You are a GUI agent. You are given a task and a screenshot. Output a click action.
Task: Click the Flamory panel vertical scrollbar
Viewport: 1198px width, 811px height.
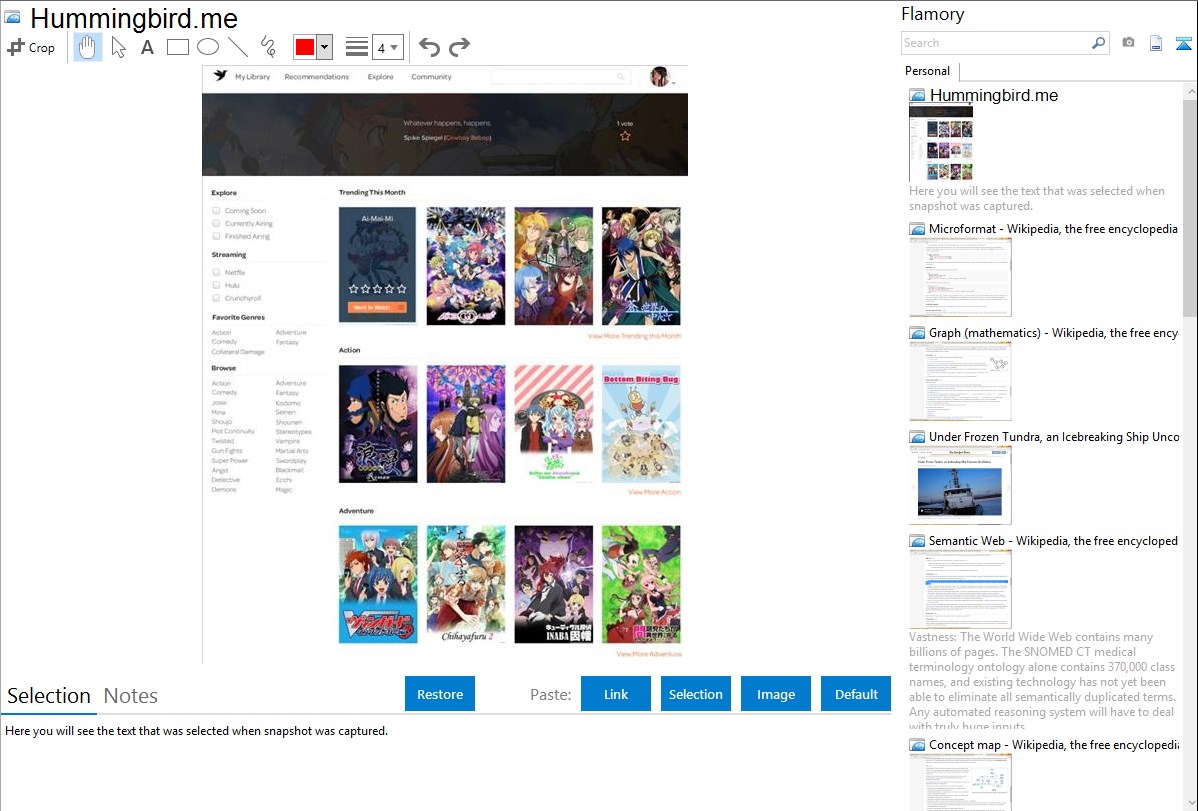point(1190,206)
